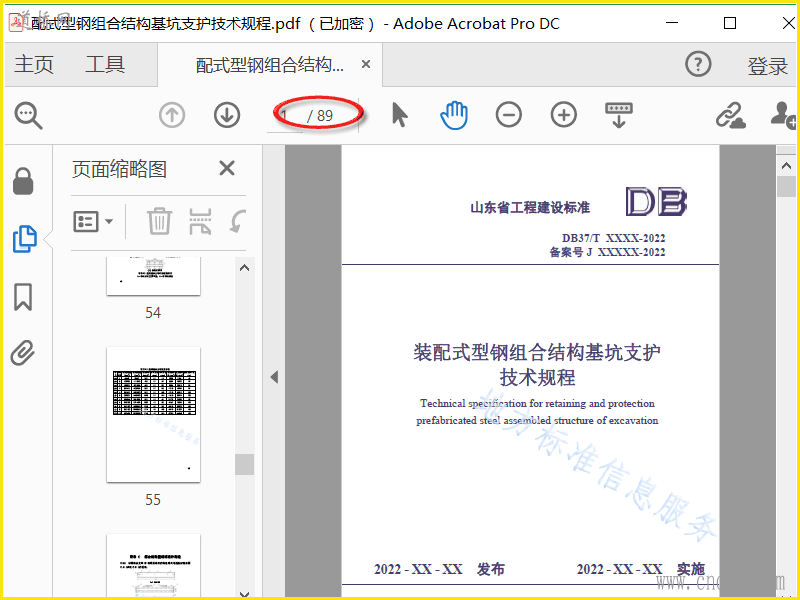The width and height of the screenshot is (800, 600).
Task: Go to next page with down arrow
Action: [x=227, y=115]
